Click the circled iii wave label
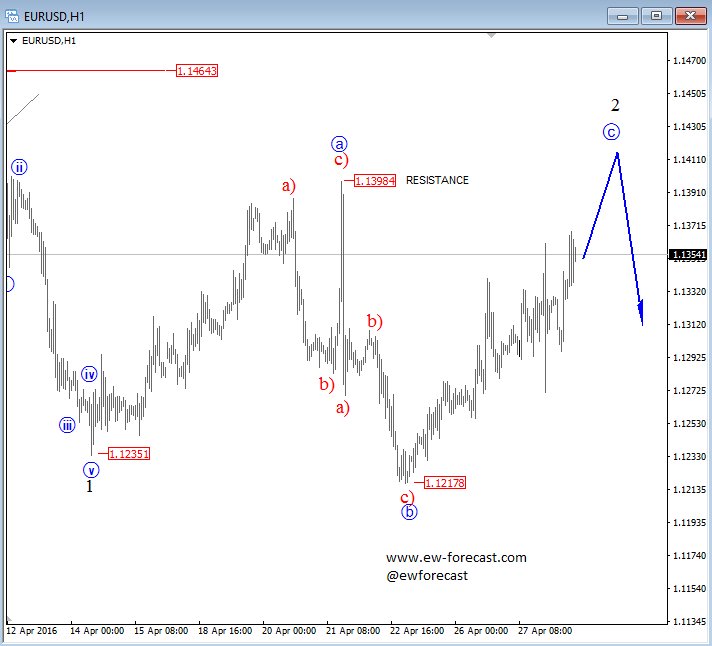Screen dimensions: 712x646 (67, 425)
